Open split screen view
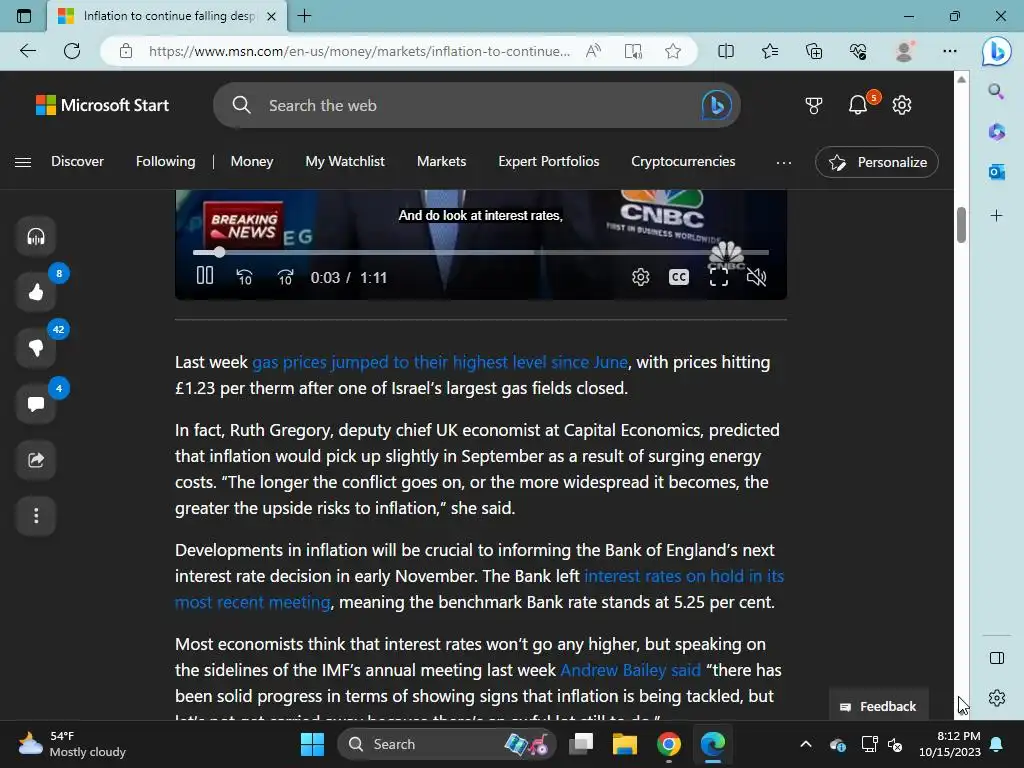This screenshot has height=768, width=1024. point(726,51)
